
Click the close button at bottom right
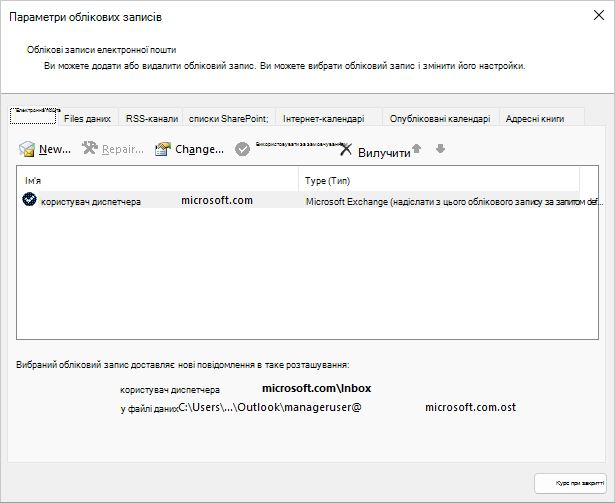tap(570, 483)
